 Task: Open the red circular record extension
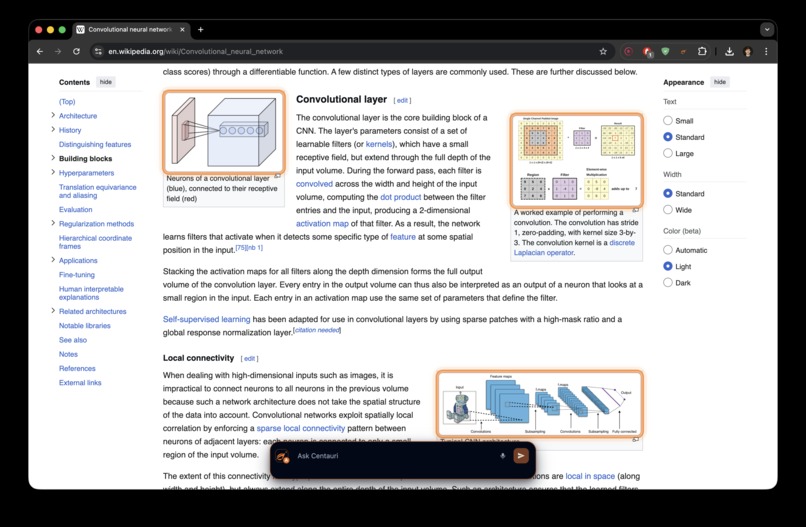629,51
